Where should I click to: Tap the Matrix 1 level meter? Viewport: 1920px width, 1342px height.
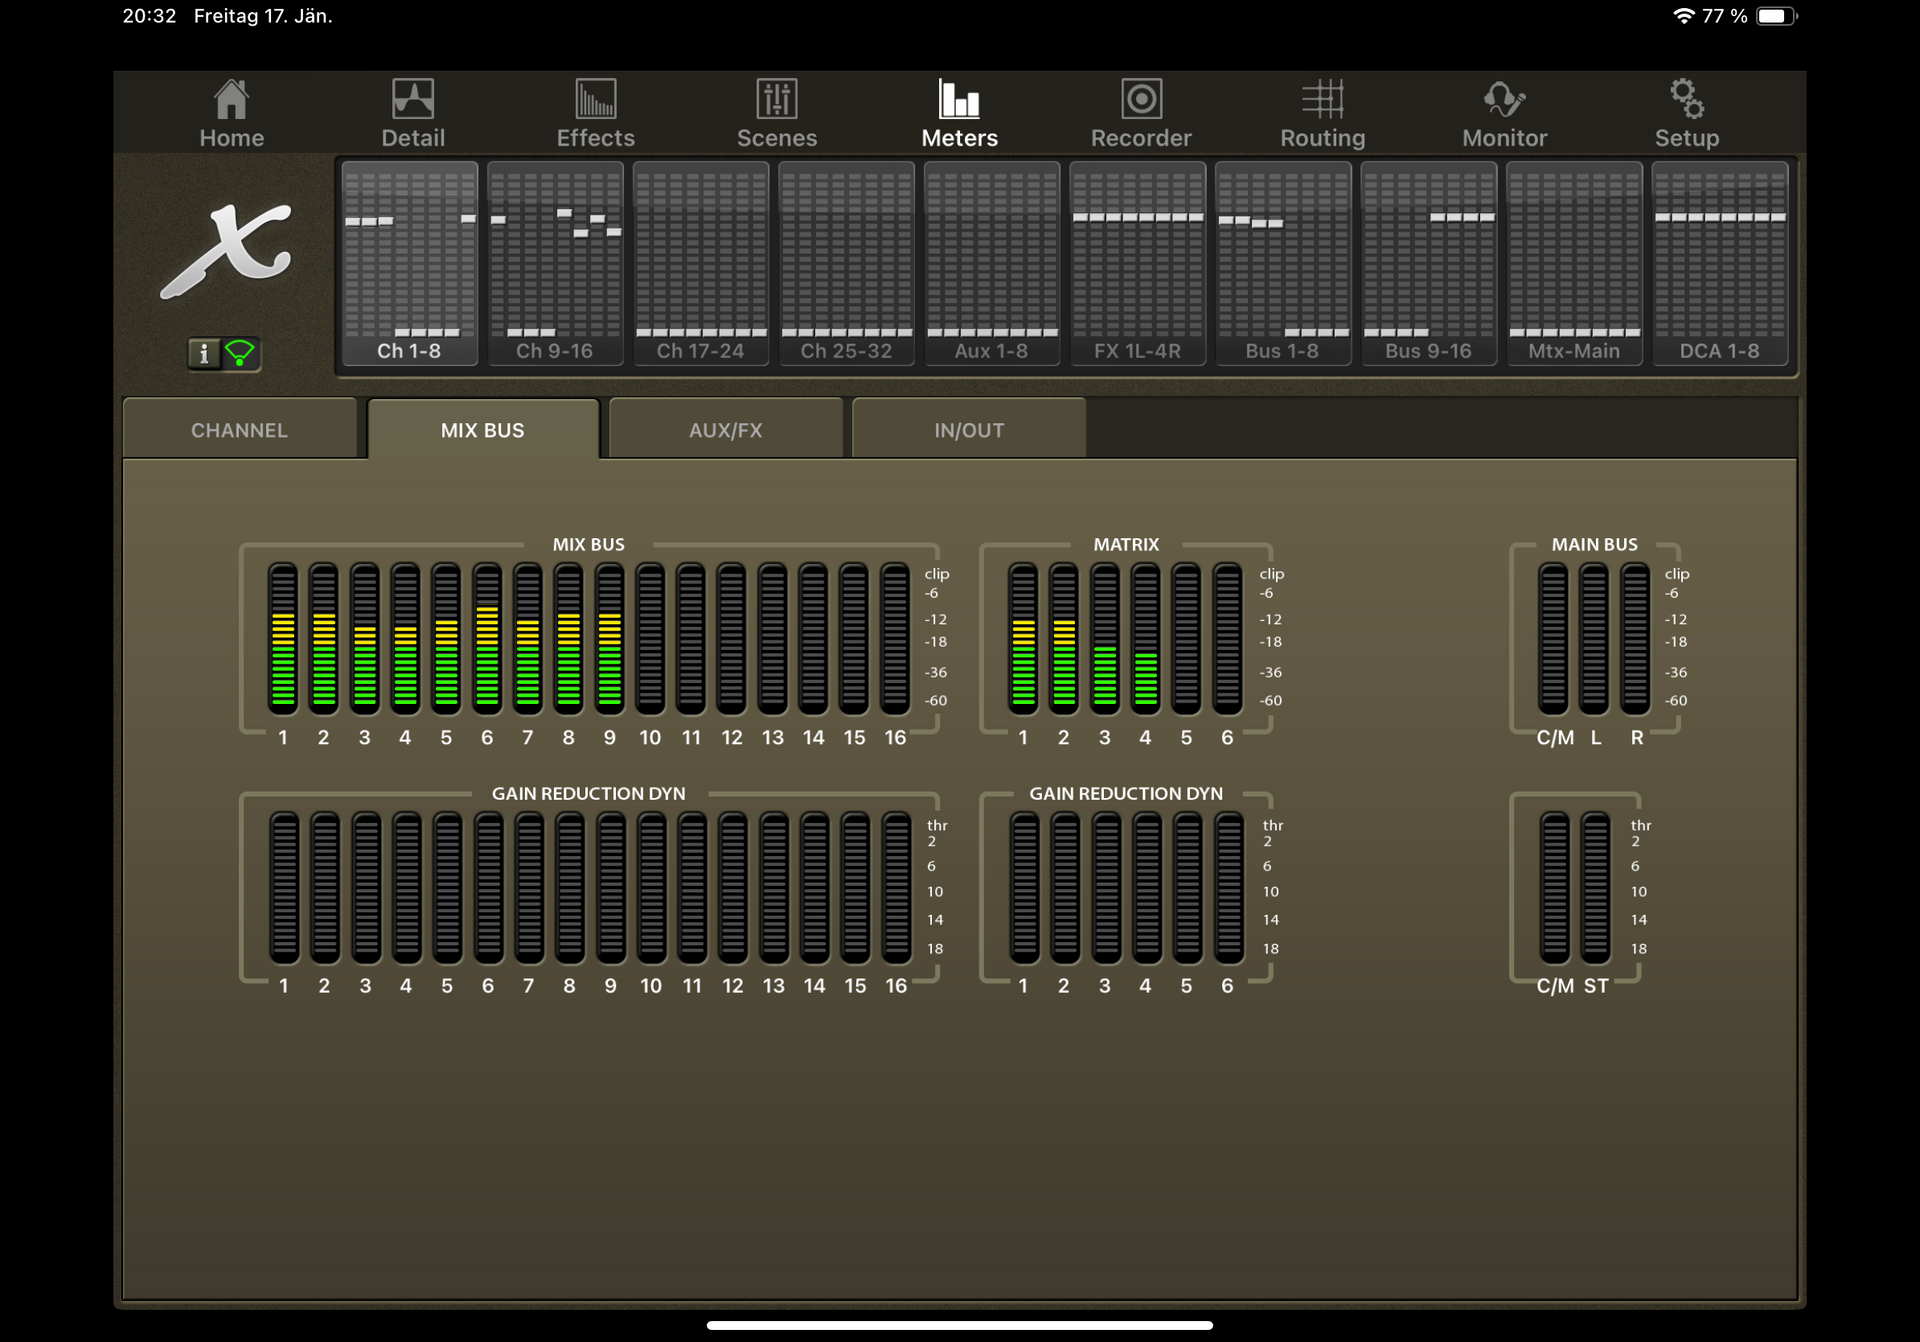coord(1023,638)
